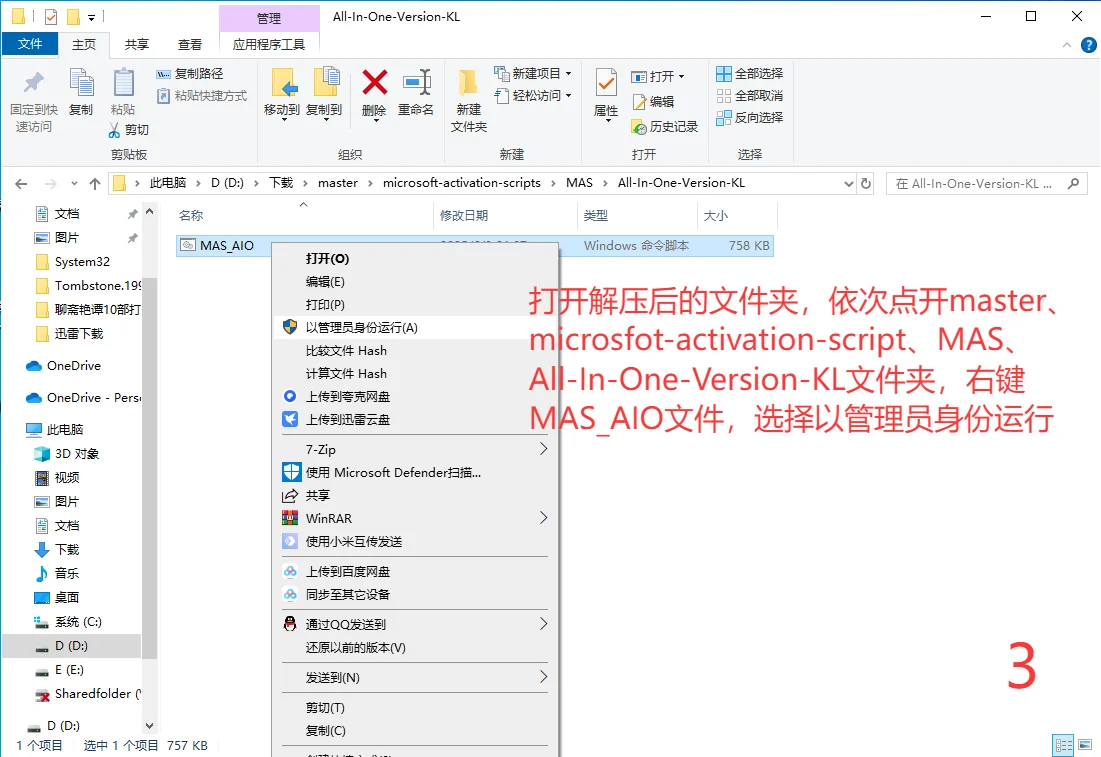Expand the address bar history dropdown
The image size is (1101, 757).
tap(848, 183)
